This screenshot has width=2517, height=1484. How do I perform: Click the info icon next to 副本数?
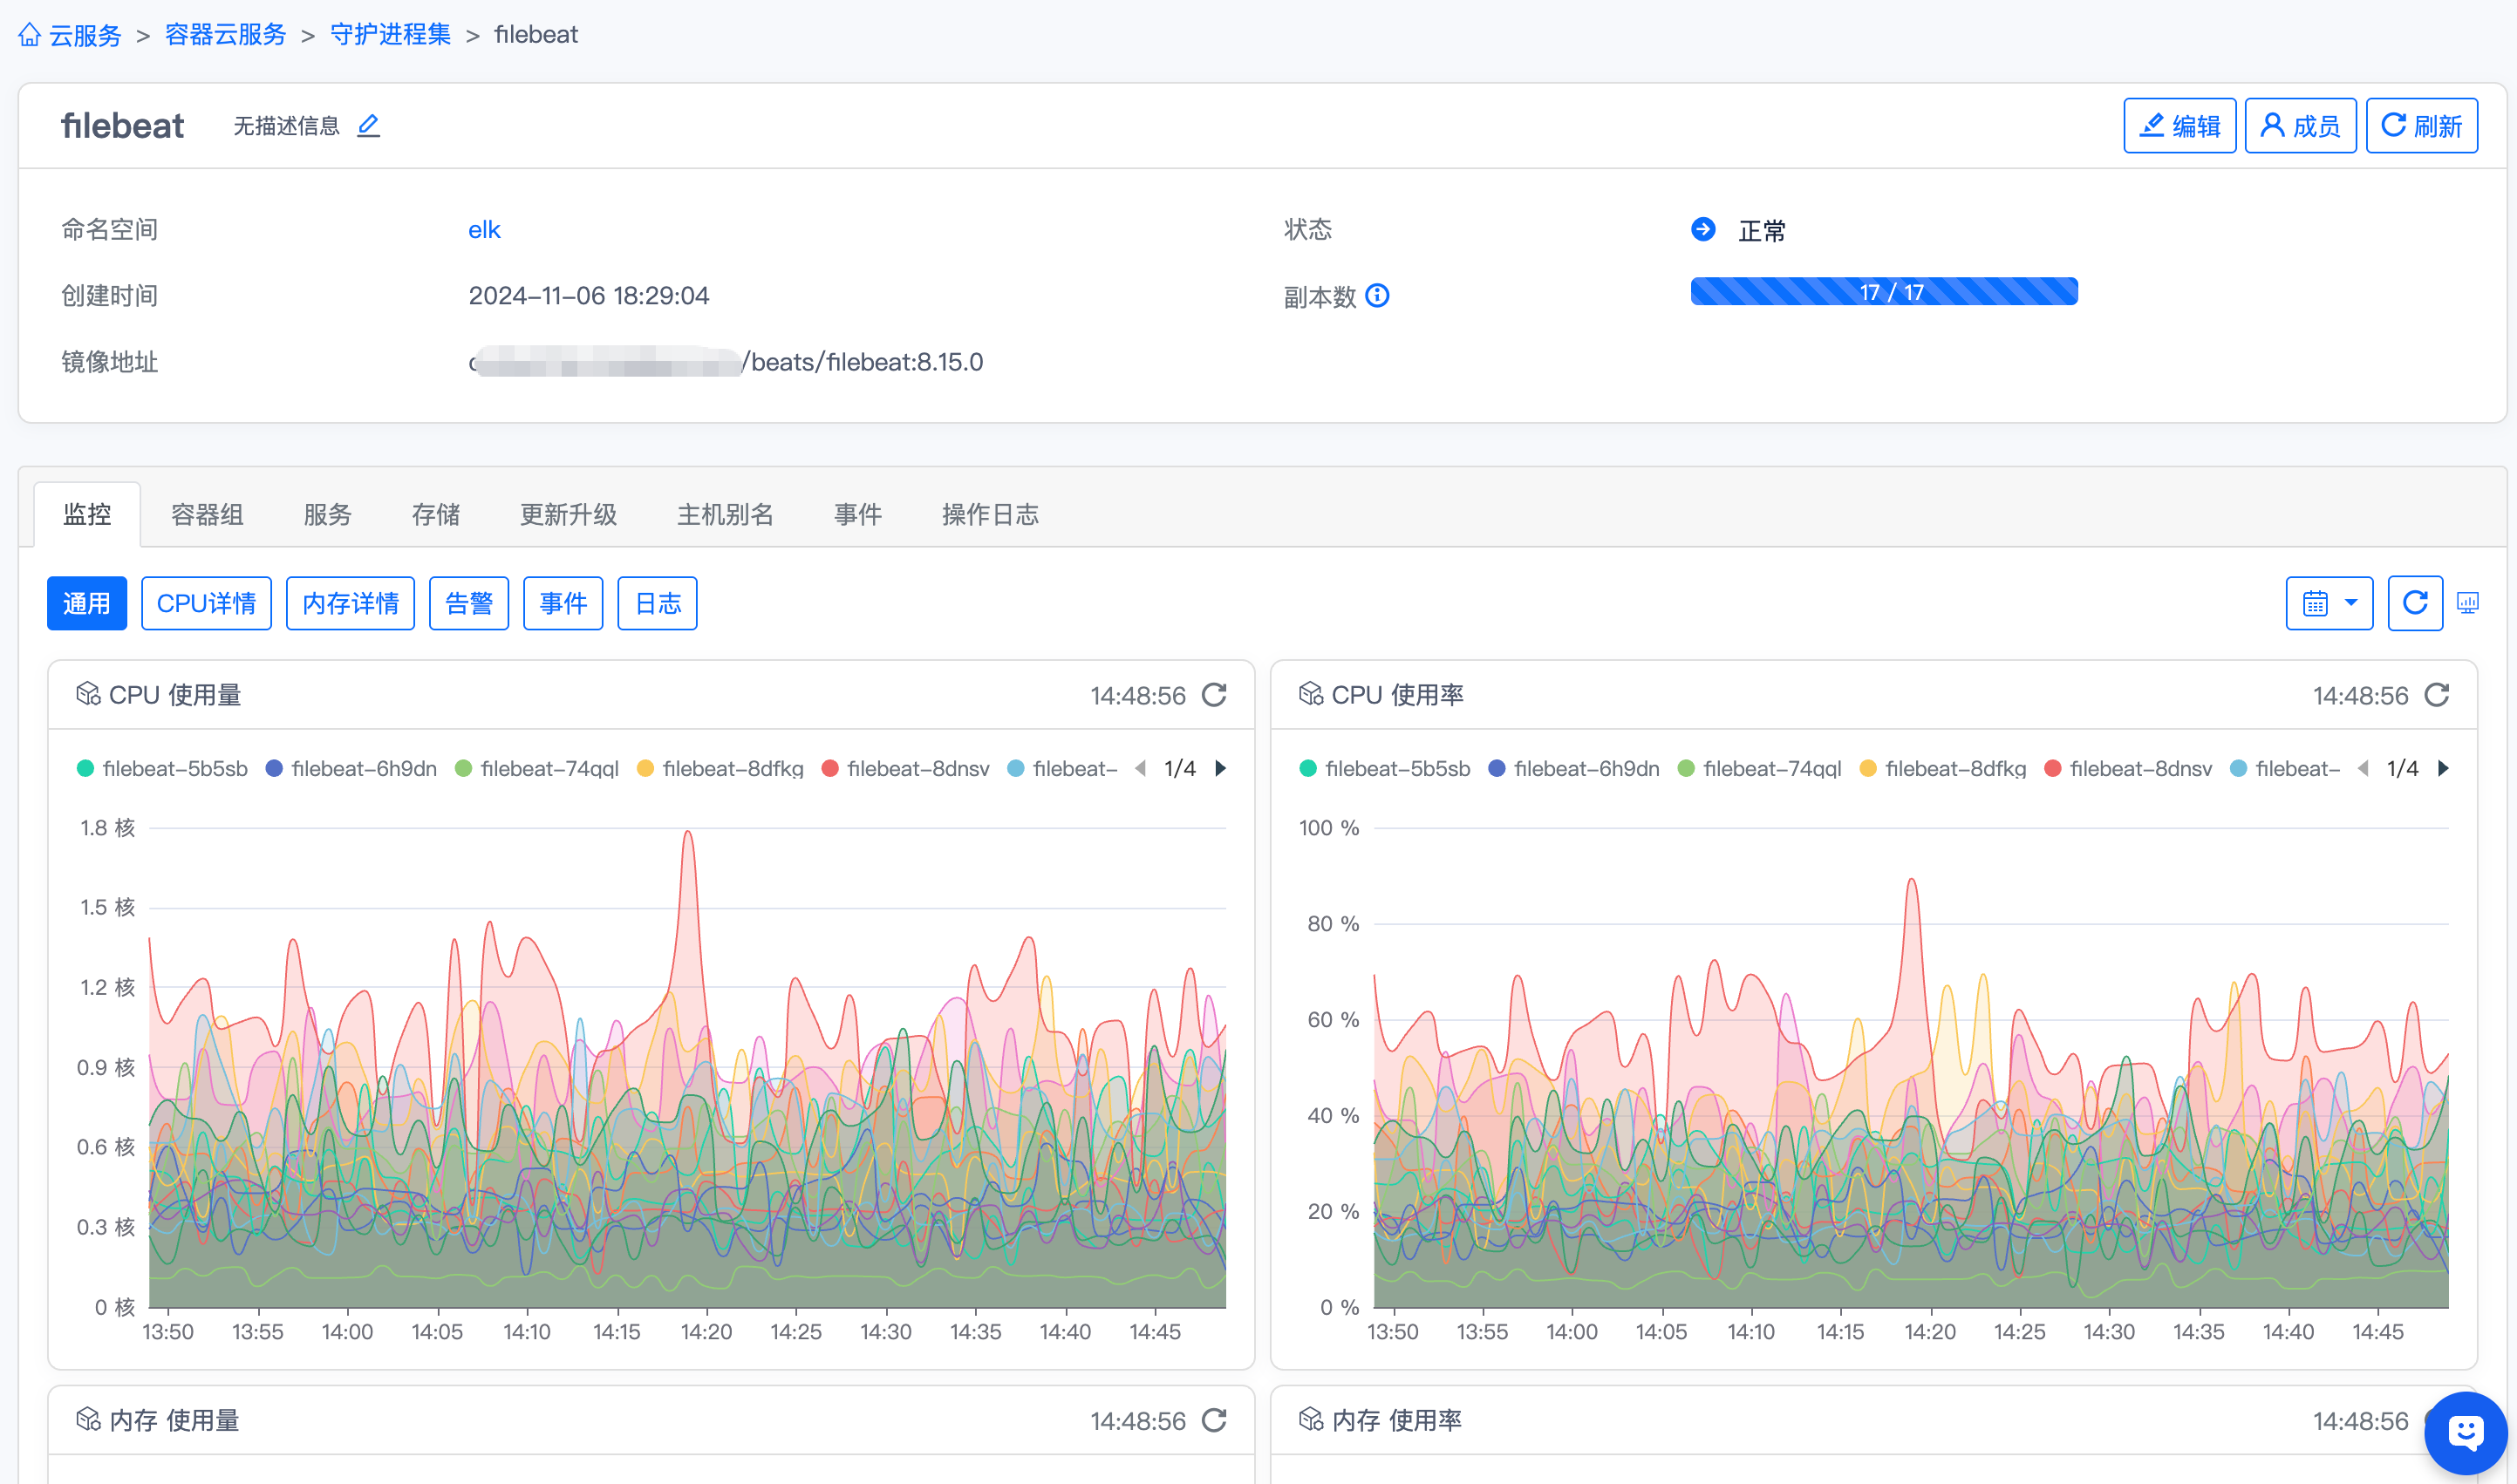pyautogui.click(x=1377, y=296)
